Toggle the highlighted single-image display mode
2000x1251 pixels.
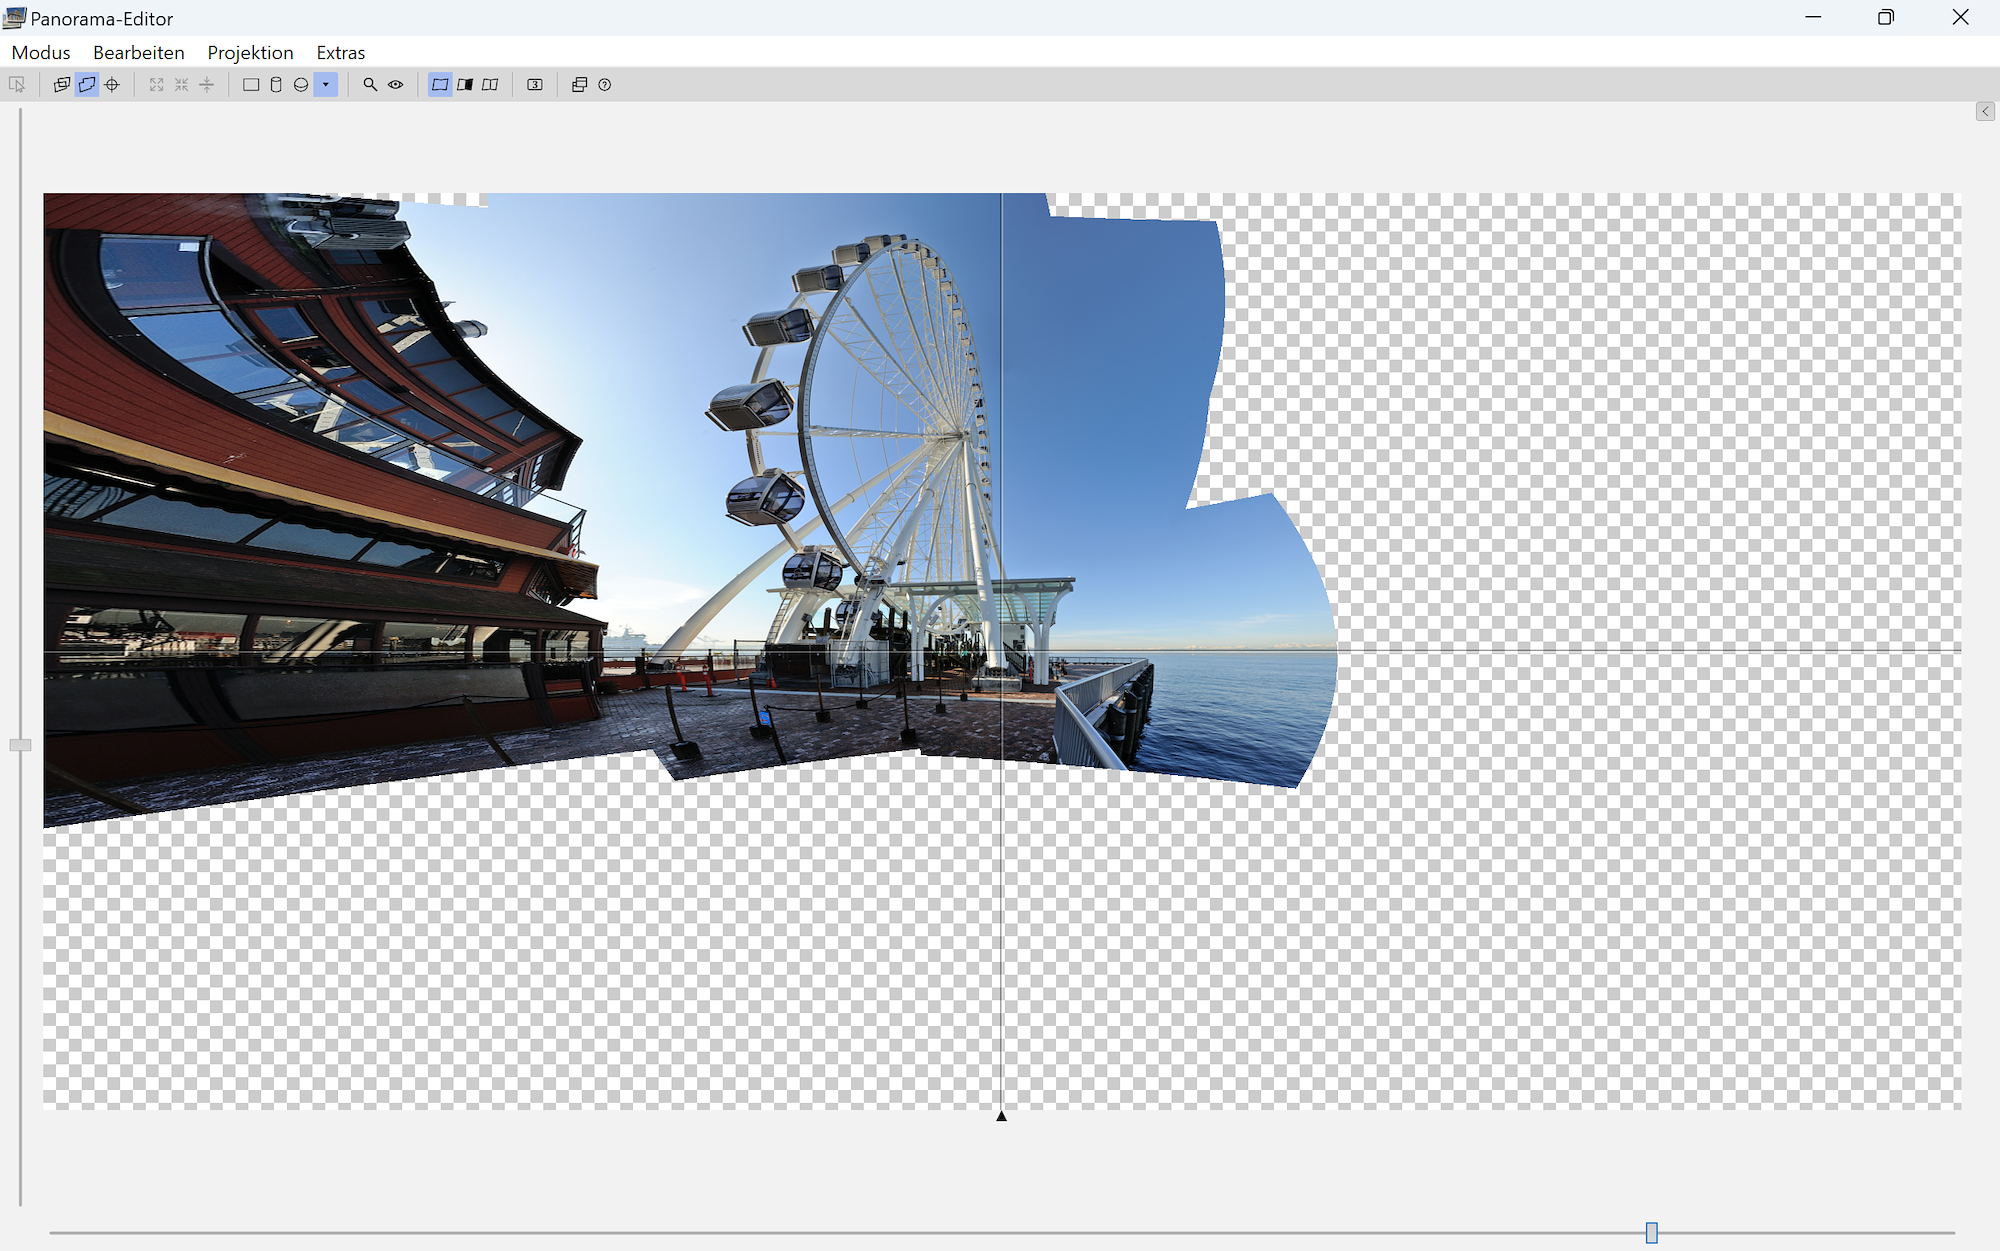click(440, 85)
